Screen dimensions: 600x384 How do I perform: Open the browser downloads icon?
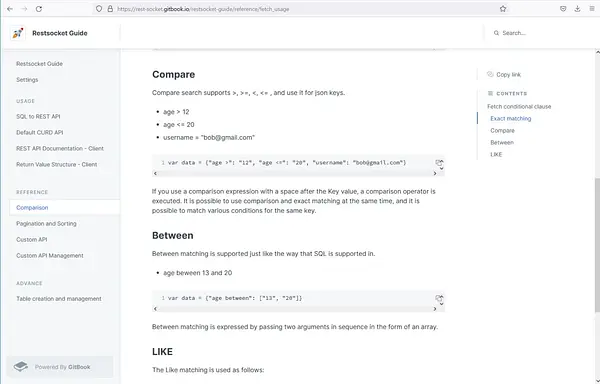[x=577, y=9]
